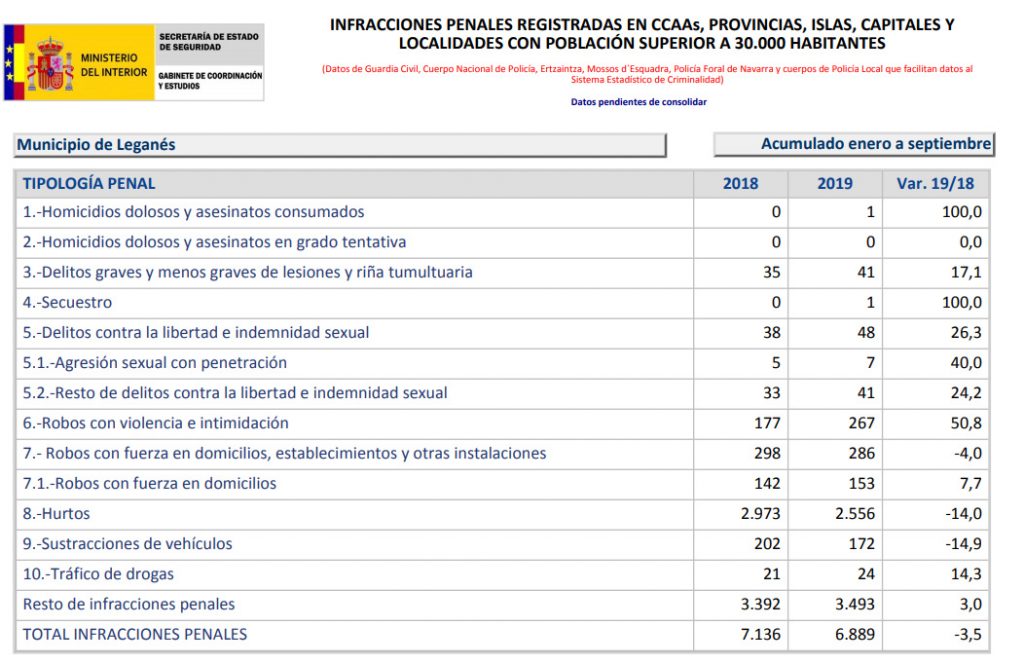Click Secretaría de Estado de Seguridad label
This screenshot has width=1024, height=663.
(208, 41)
